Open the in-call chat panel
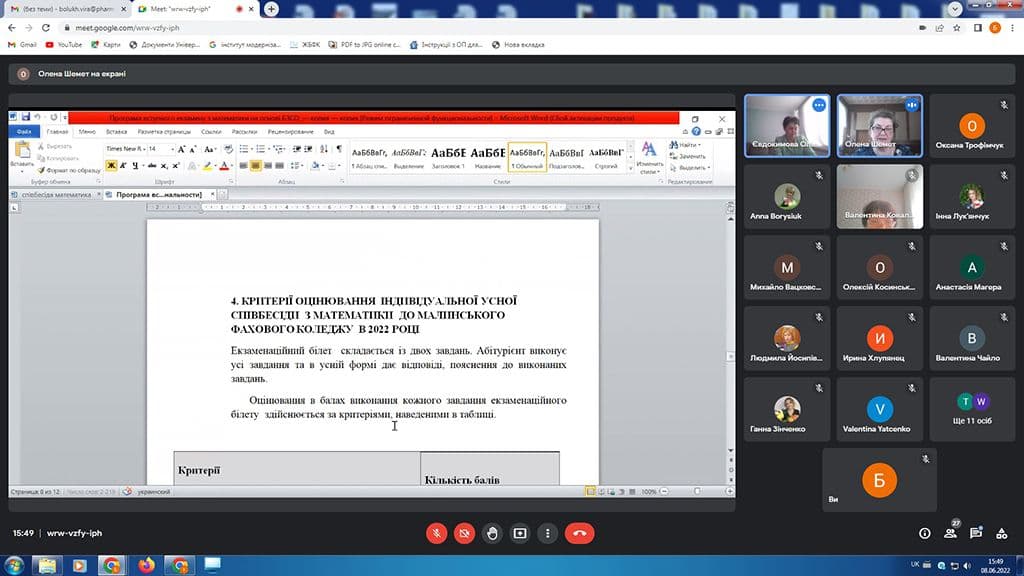Viewport: 1024px width, 576px height. (x=976, y=533)
